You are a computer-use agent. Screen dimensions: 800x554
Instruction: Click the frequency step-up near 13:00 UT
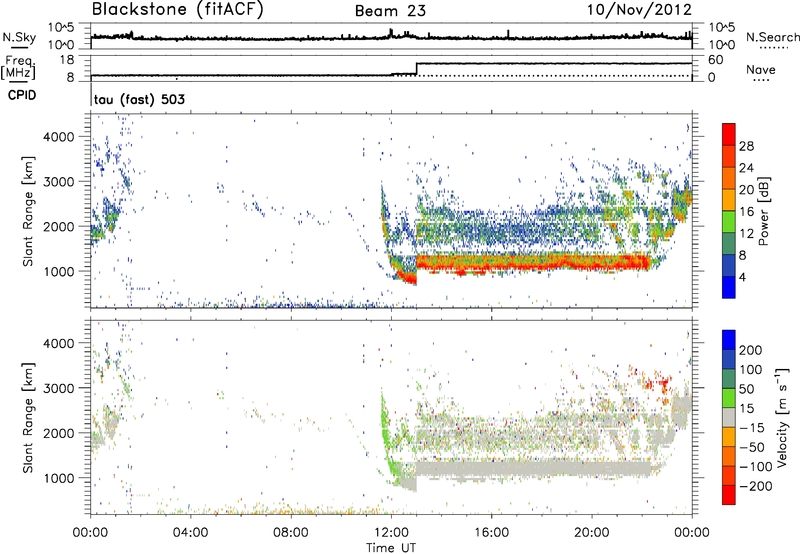417,69
